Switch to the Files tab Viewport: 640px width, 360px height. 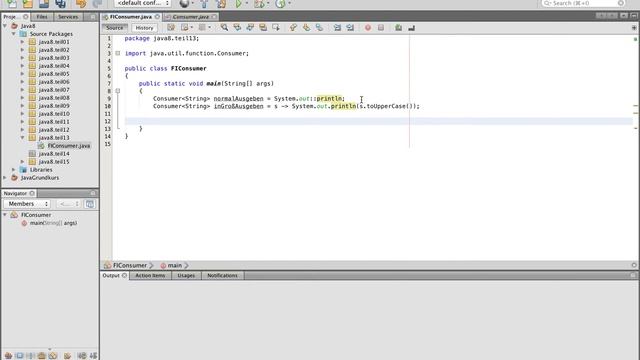click(x=42, y=17)
